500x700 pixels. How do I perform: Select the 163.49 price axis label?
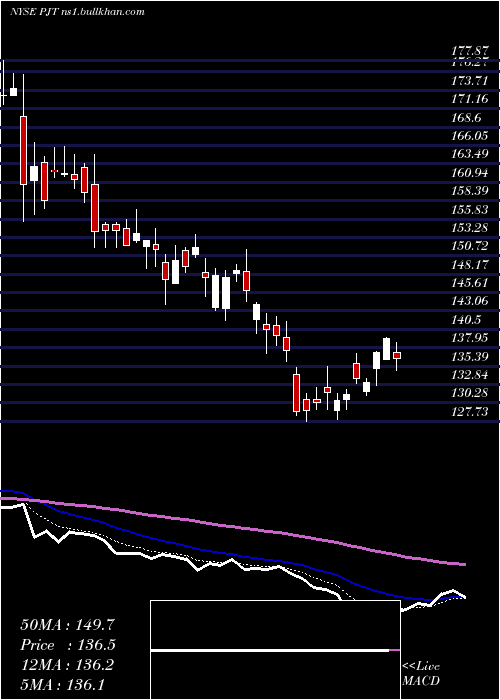469,154
